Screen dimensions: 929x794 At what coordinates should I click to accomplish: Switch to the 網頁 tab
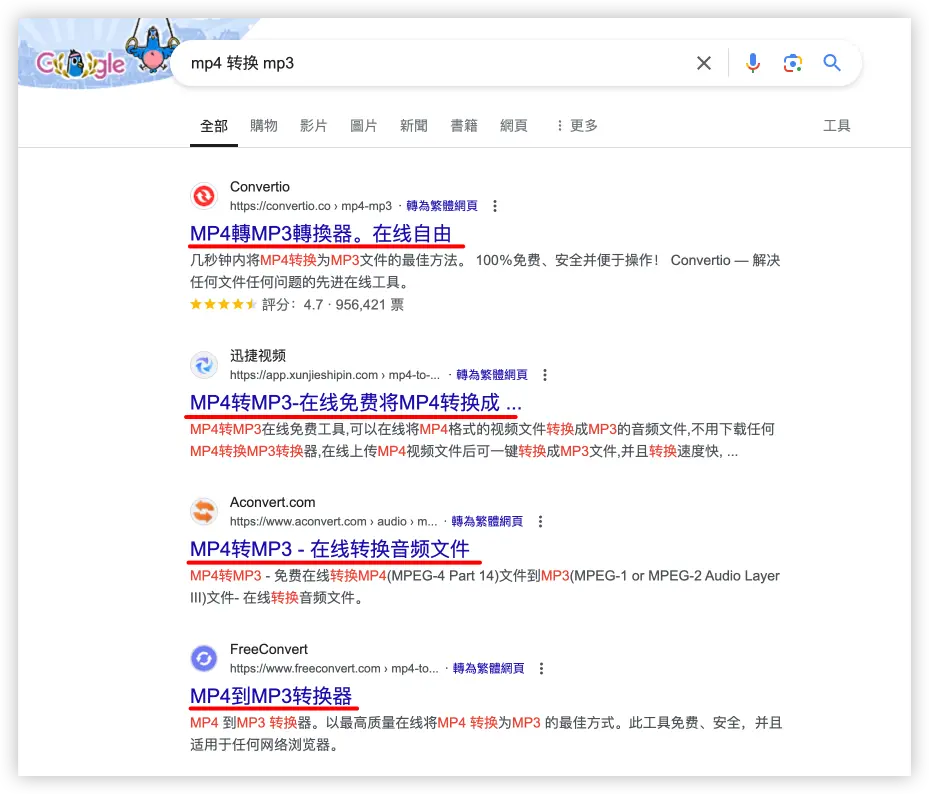click(514, 126)
